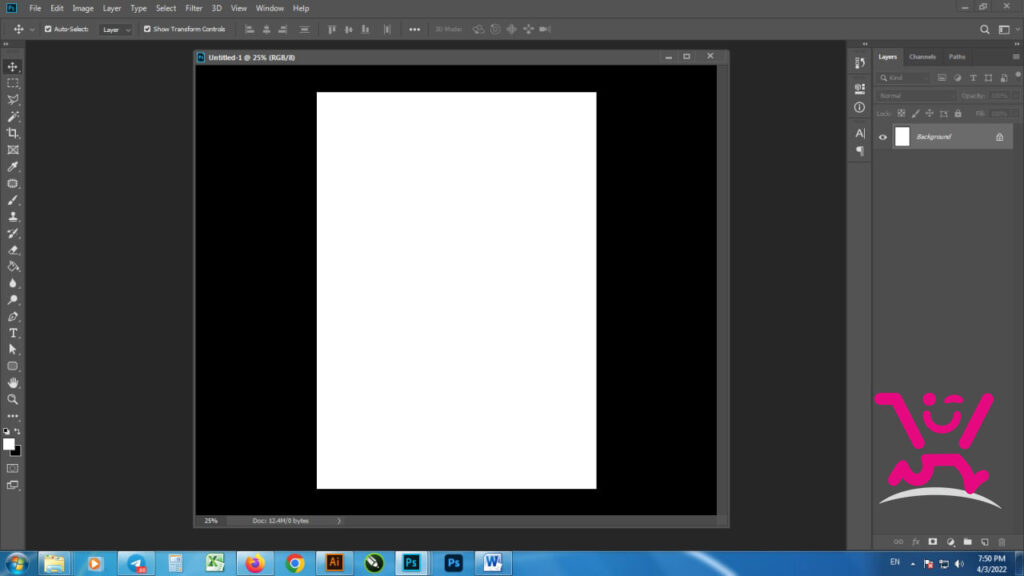This screenshot has width=1024, height=576.
Task: Select the Eraser tool
Action: pyautogui.click(x=12, y=250)
